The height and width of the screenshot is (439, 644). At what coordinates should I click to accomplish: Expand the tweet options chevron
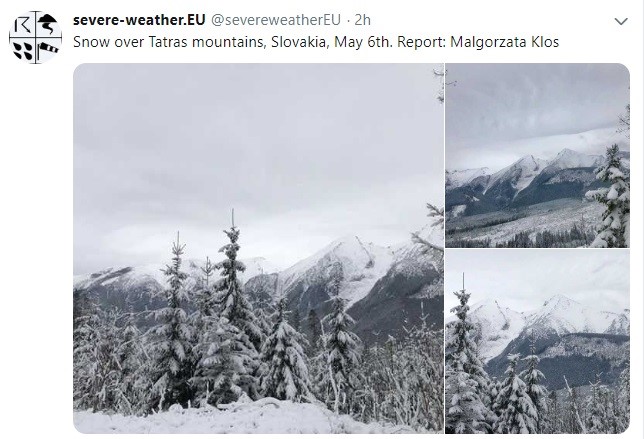tap(621, 21)
